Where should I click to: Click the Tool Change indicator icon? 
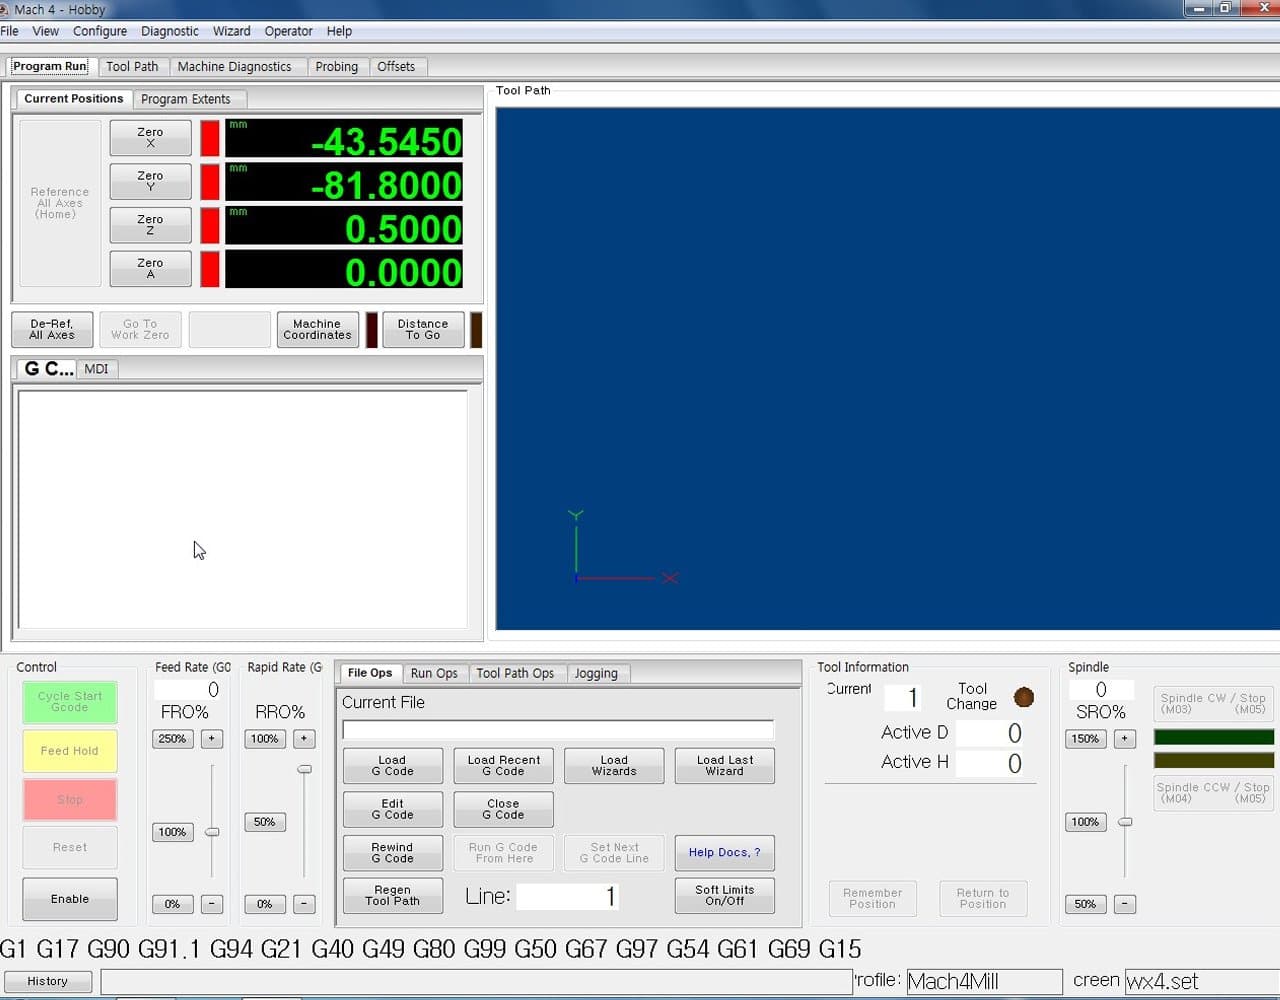(x=1024, y=697)
